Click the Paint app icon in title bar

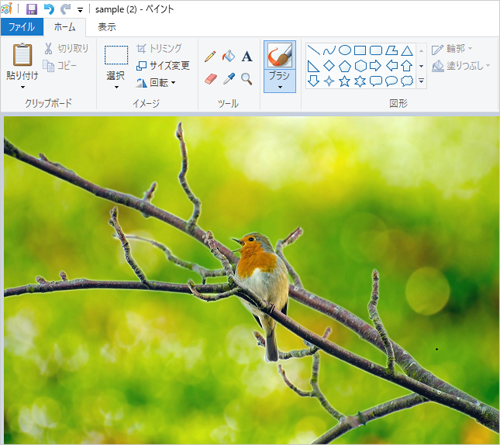tap(7, 9)
